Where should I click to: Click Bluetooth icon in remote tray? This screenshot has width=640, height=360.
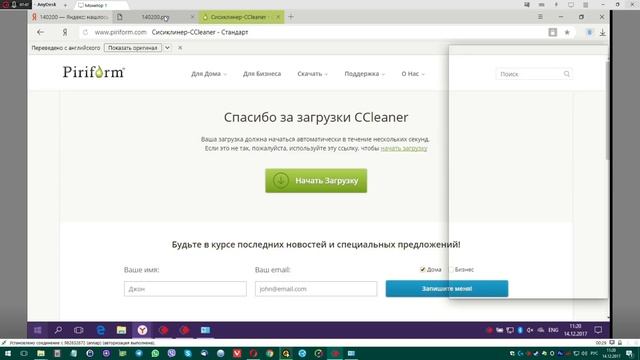(520, 330)
